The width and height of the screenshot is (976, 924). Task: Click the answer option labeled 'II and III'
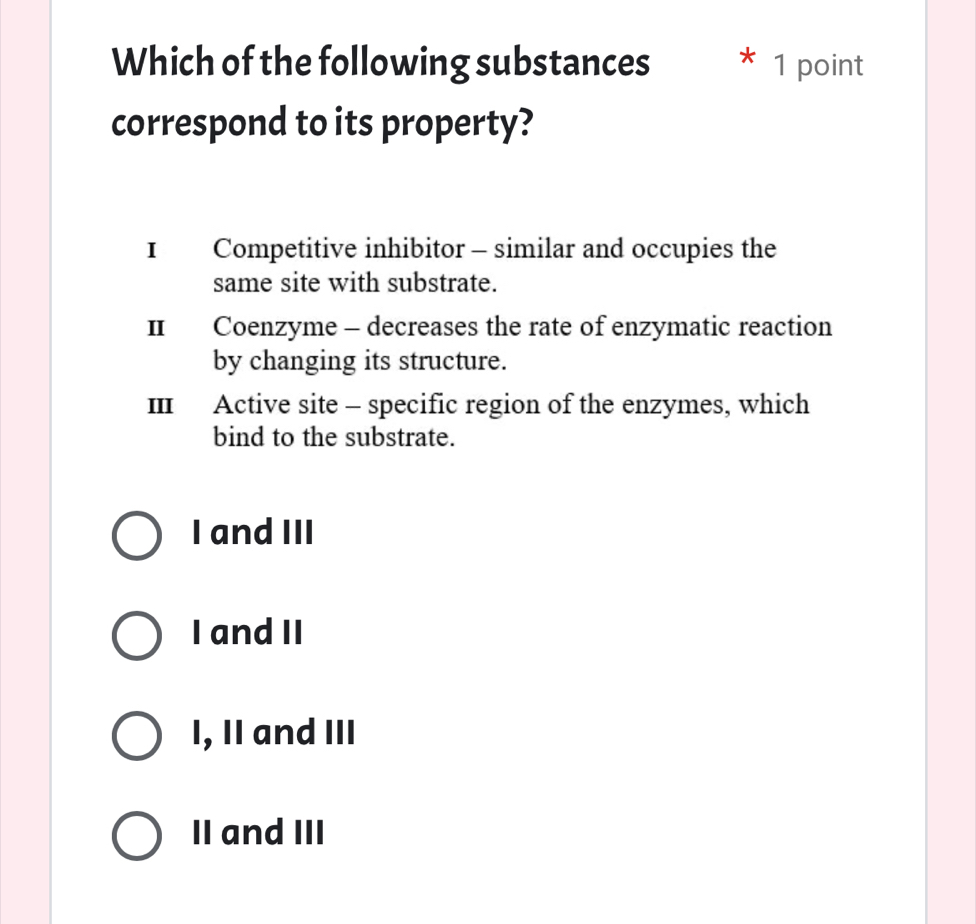[257, 833]
